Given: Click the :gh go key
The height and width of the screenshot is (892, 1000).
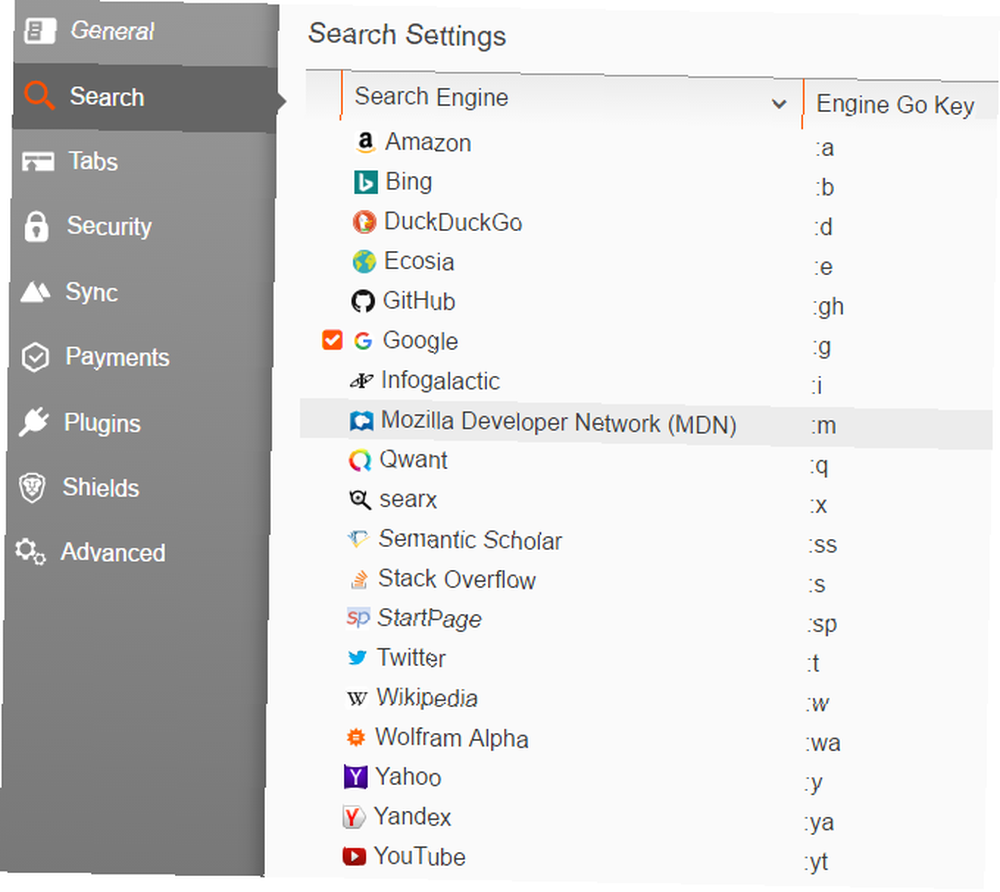Looking at the screenshot, I should (x=828, y=307).
